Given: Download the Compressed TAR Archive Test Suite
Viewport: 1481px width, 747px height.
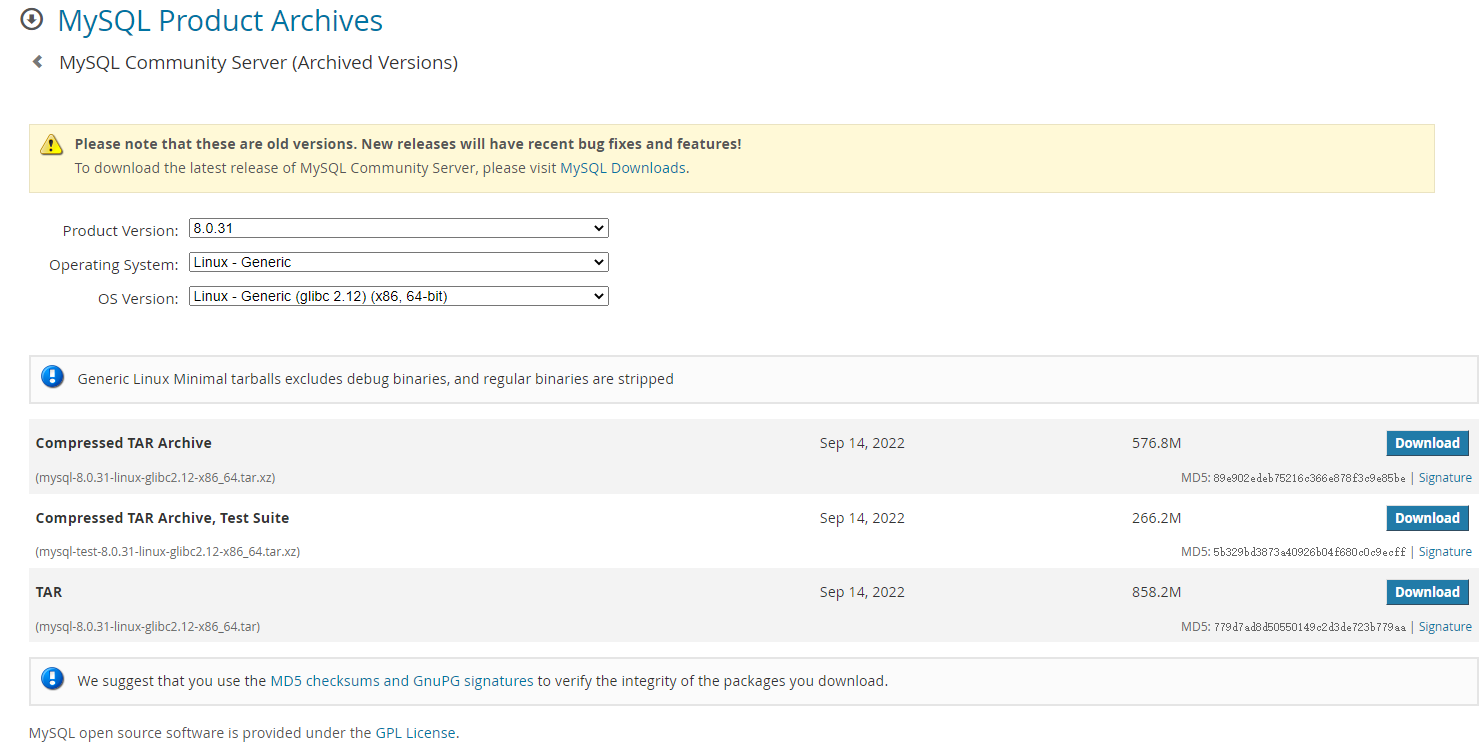Looking at the screenshot, I should [1427, 518].
